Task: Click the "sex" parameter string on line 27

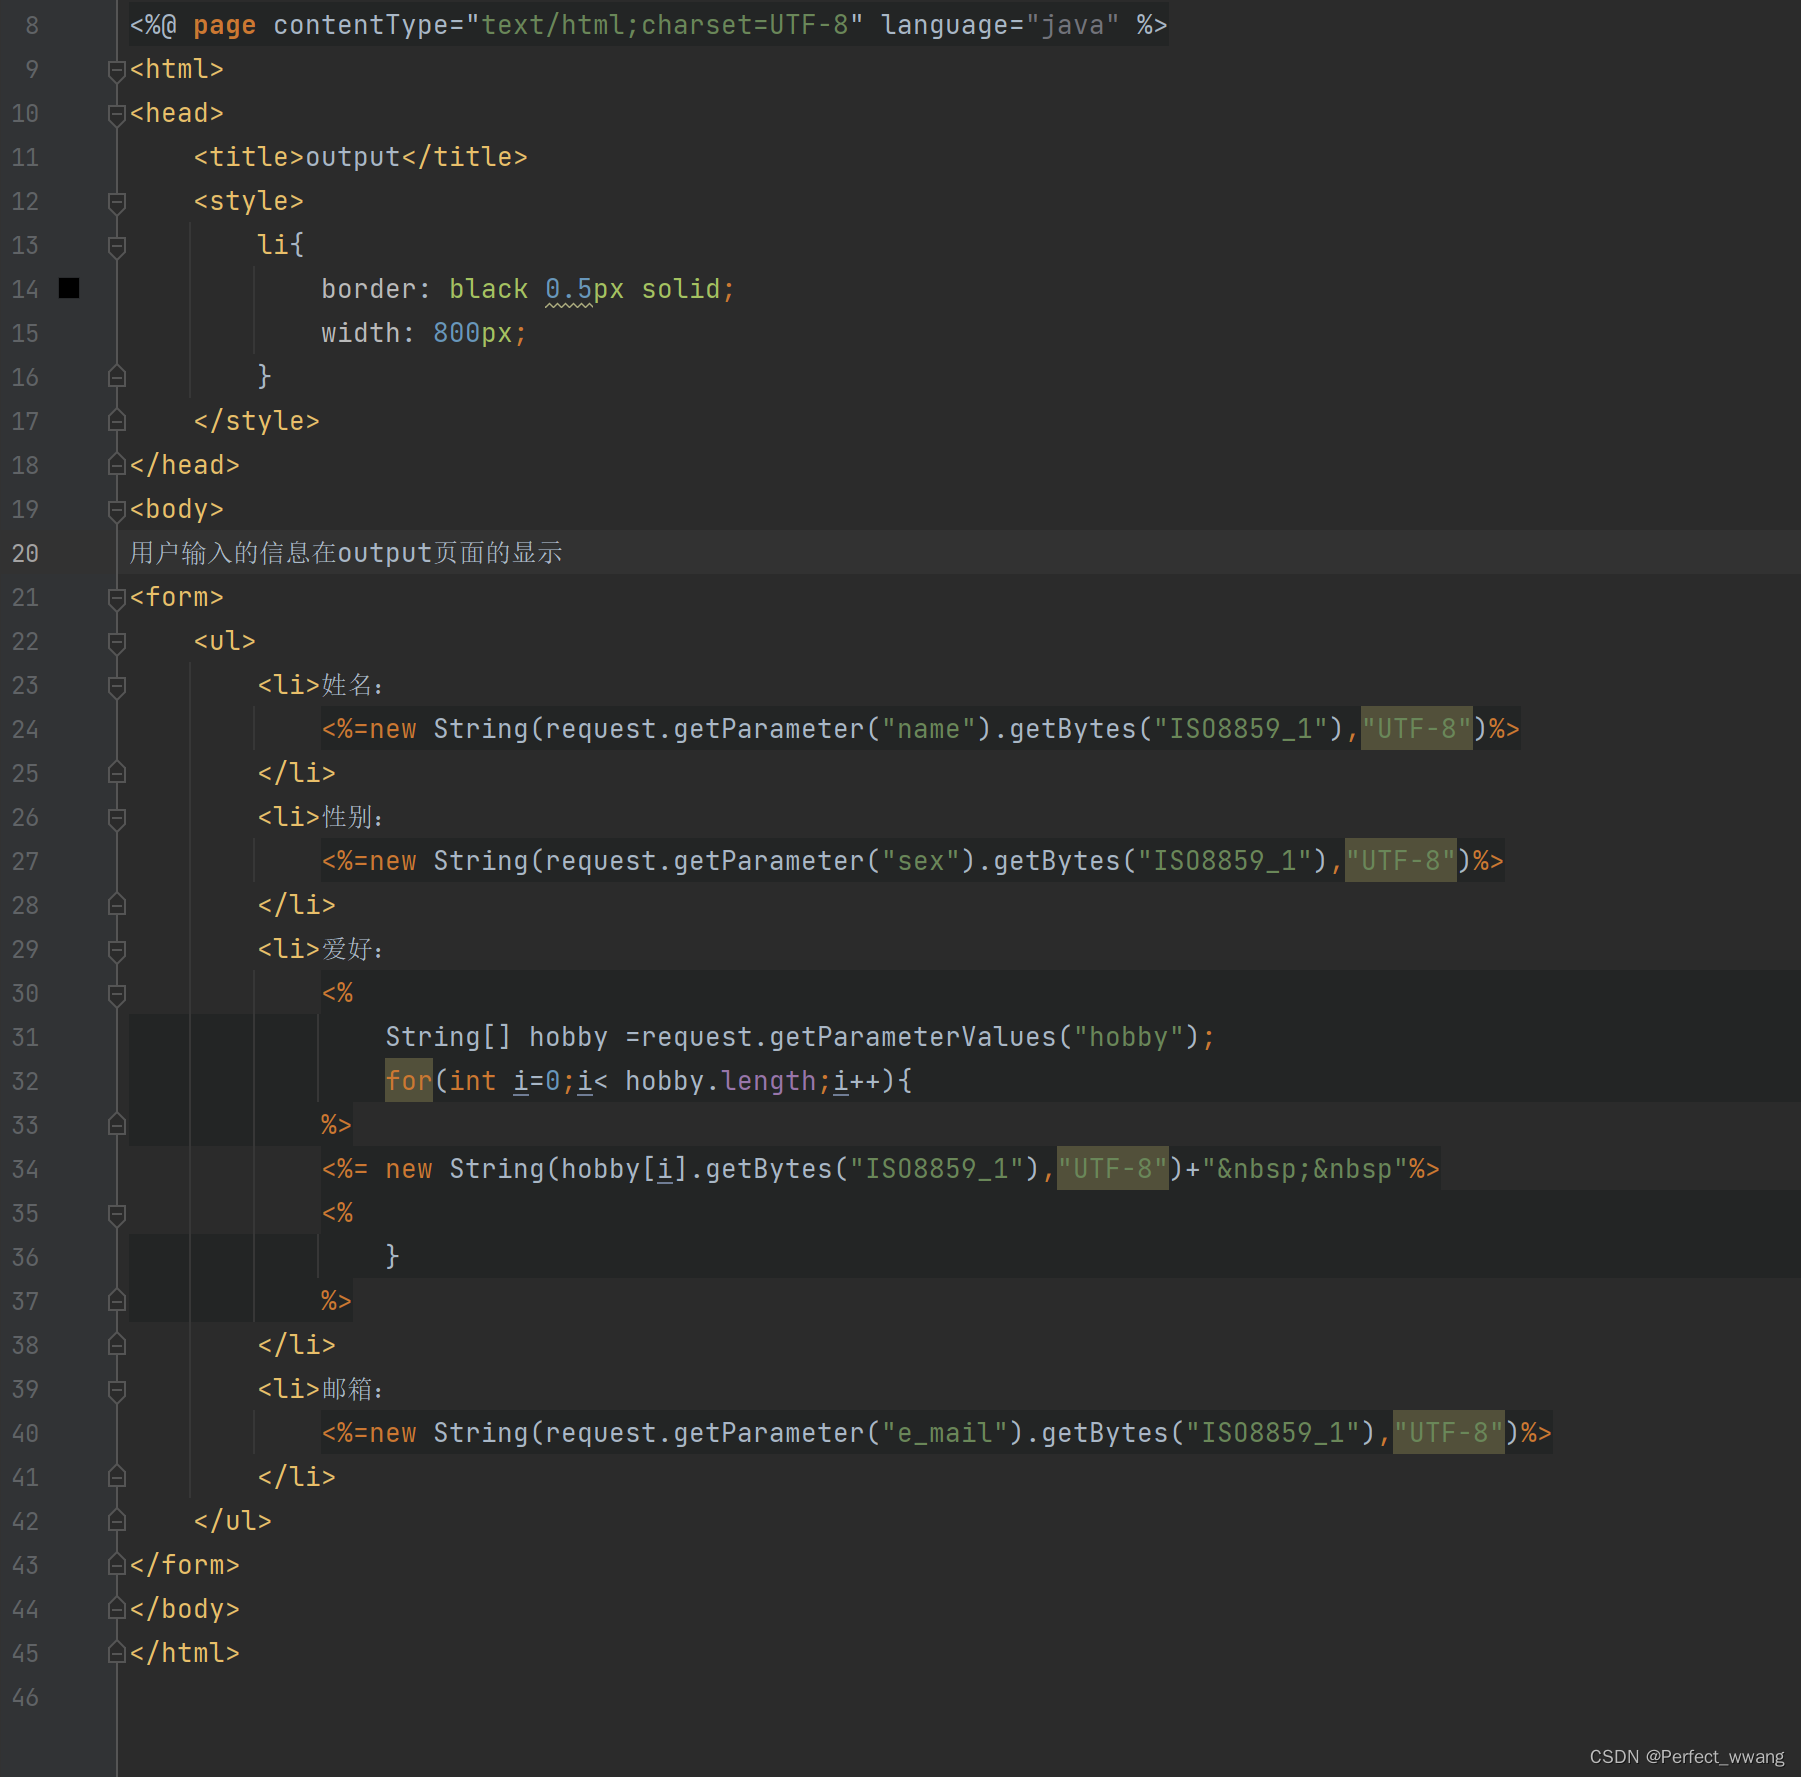Action: [x=921, y=861]
